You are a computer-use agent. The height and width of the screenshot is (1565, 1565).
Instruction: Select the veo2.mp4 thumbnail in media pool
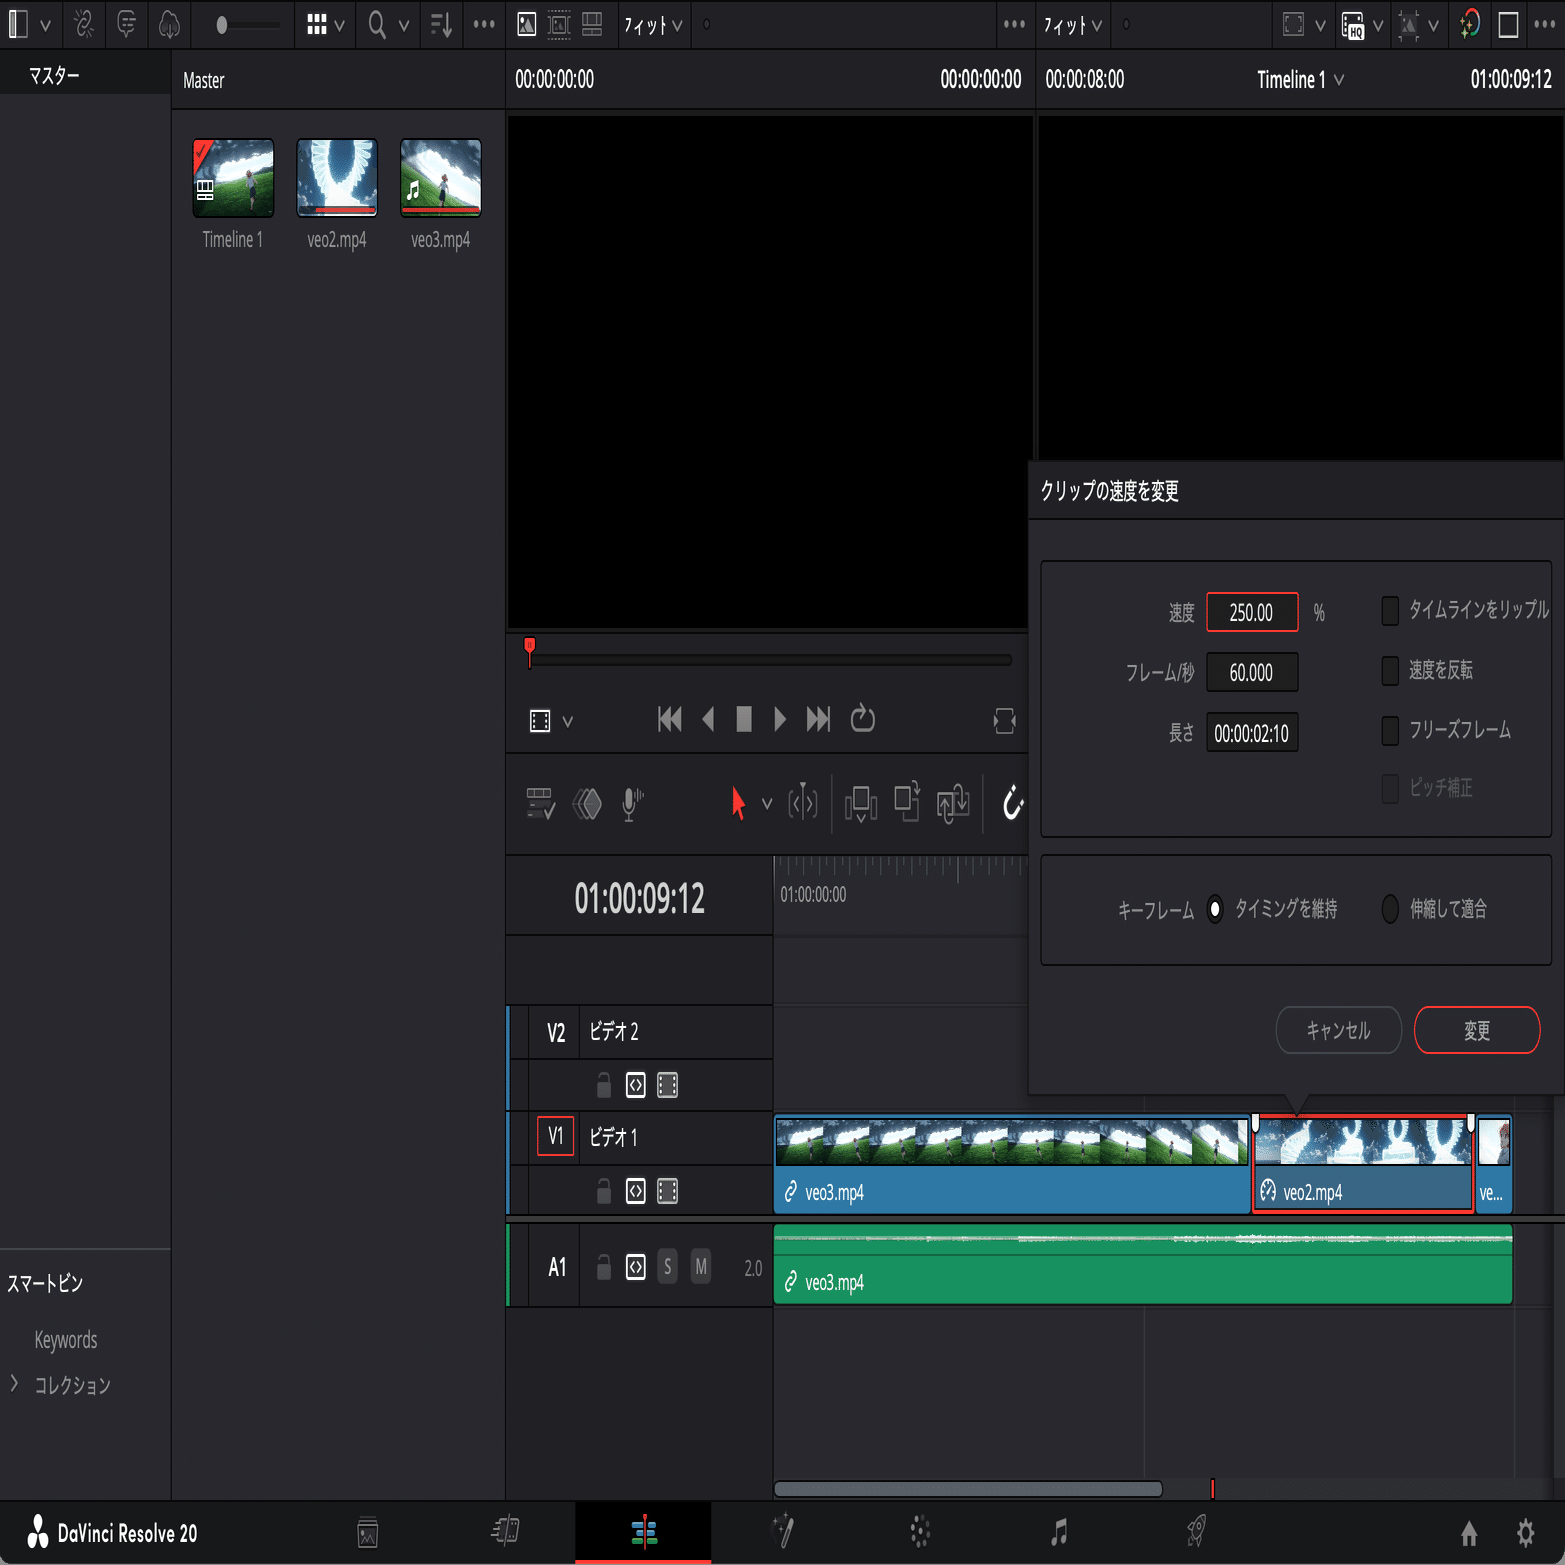tap(336, 178)
